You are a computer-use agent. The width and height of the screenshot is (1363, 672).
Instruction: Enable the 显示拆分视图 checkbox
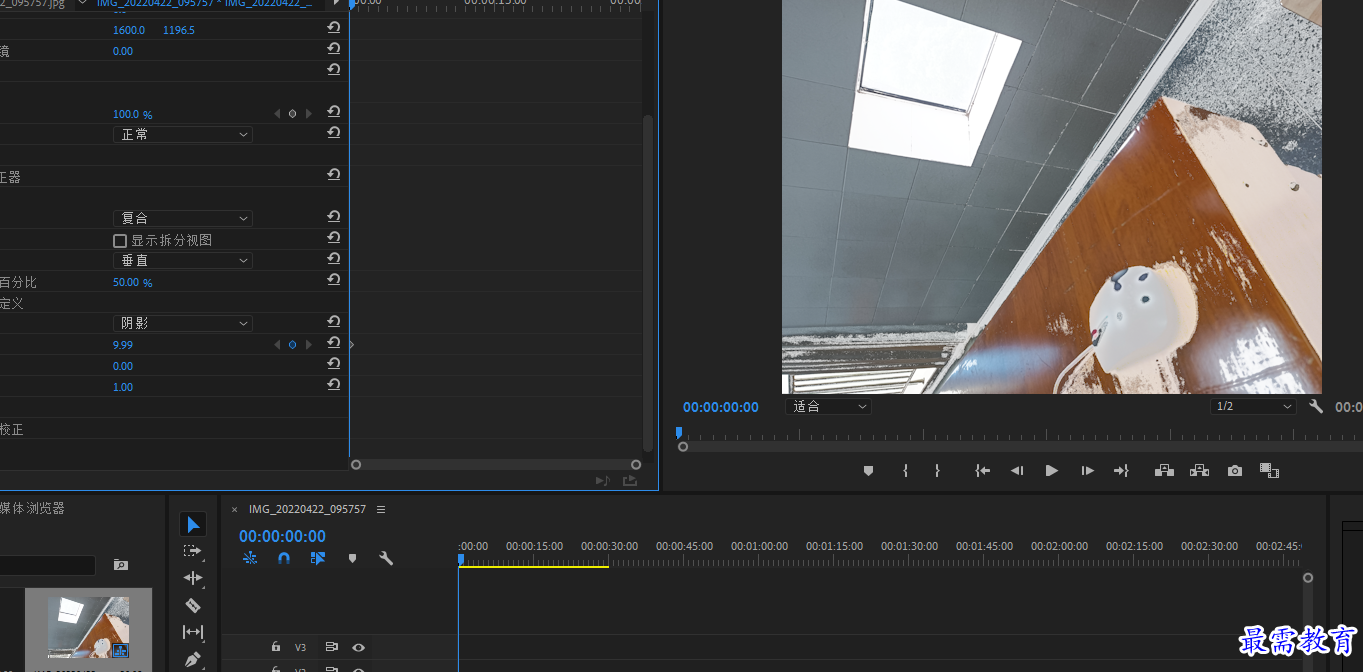120,241
